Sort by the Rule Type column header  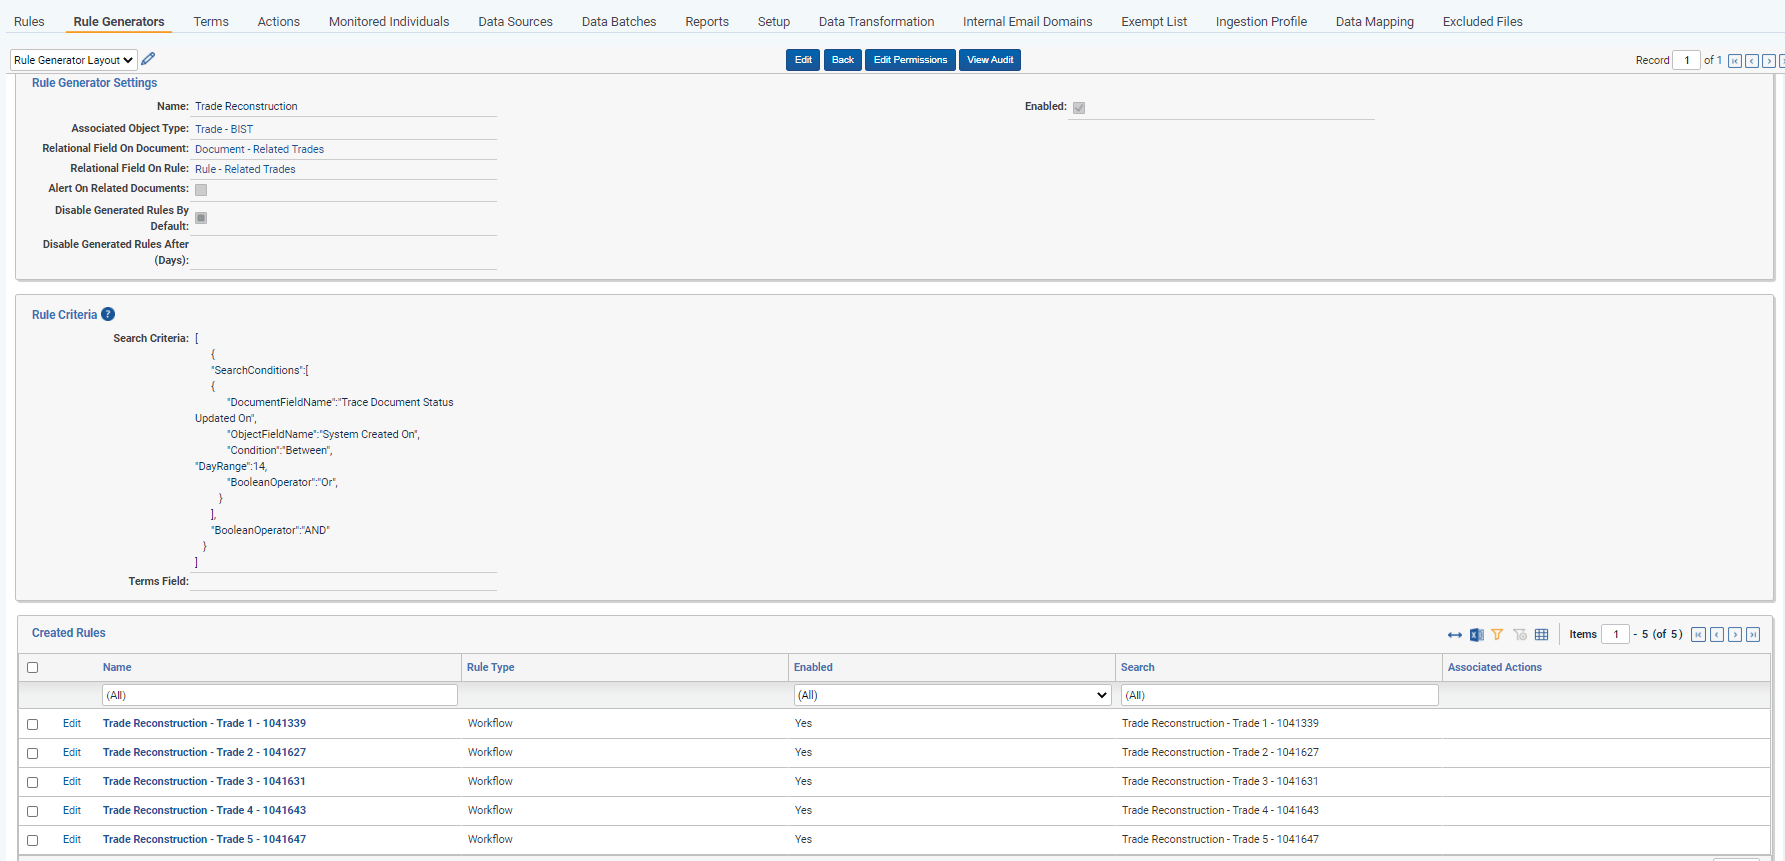coord(491,667)
